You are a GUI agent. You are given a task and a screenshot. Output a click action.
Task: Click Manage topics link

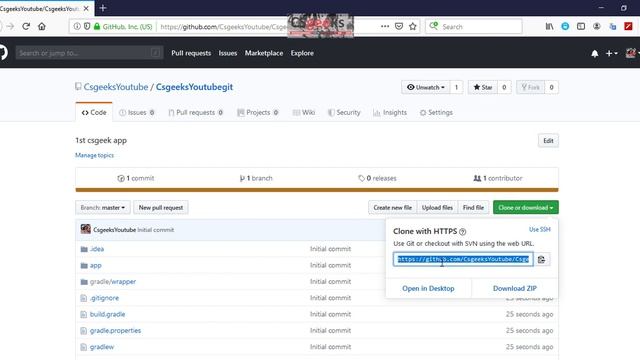pos(94,156)
